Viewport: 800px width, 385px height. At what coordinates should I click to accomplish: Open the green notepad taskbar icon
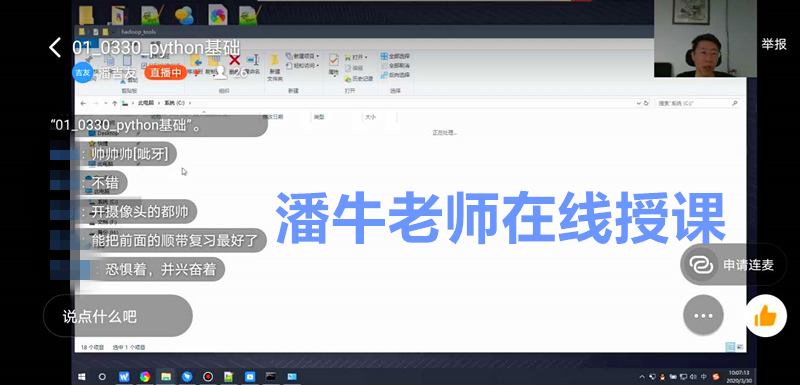pos(229,377)
